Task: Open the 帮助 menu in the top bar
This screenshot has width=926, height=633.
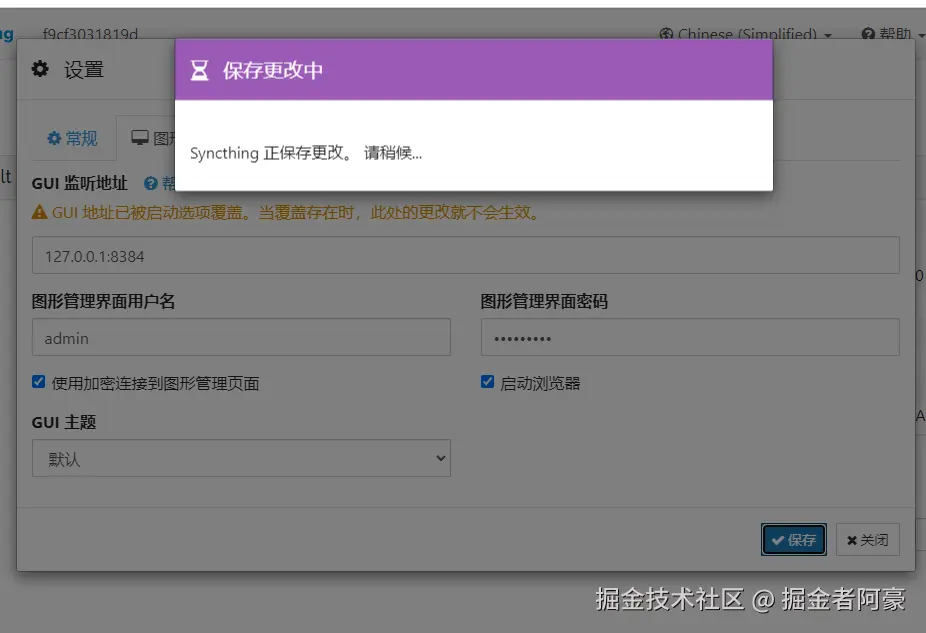Action: [x=892, y=34]
